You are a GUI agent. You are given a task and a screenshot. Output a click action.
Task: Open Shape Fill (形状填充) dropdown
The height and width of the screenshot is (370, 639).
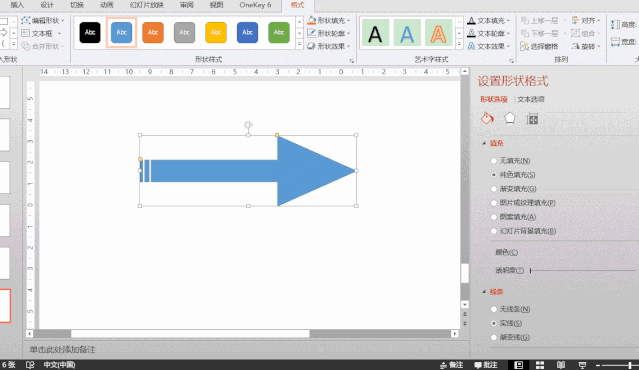[x=329, y=20]
